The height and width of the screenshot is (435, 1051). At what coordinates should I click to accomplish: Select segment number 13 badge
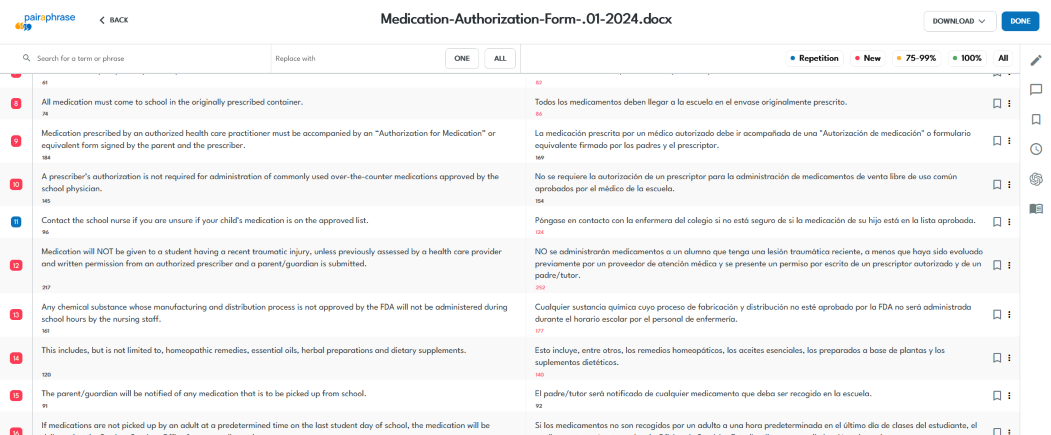point(16,314)
